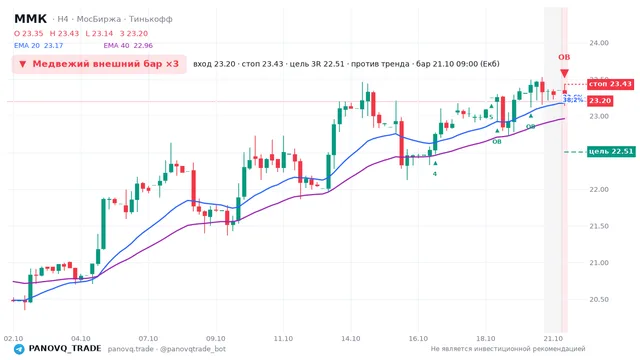
Task: Click the 09.10 date axis label
Action: 216,339
